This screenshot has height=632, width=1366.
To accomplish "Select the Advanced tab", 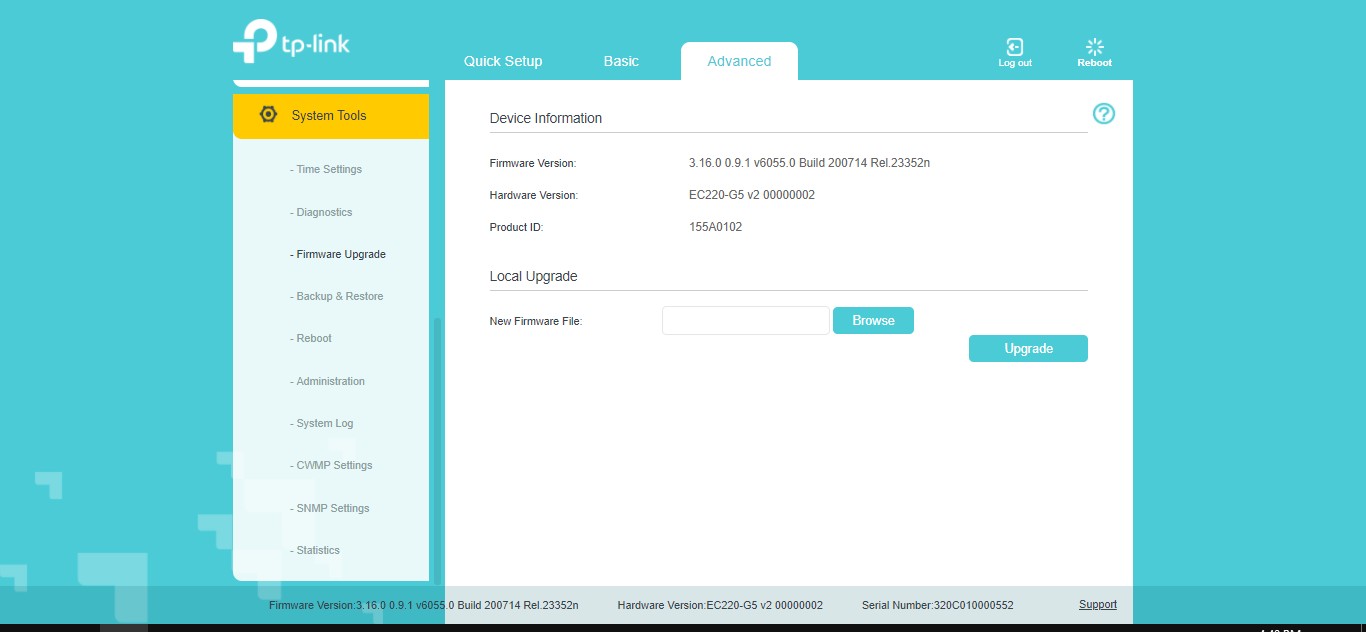I will (x=739, y=61).
